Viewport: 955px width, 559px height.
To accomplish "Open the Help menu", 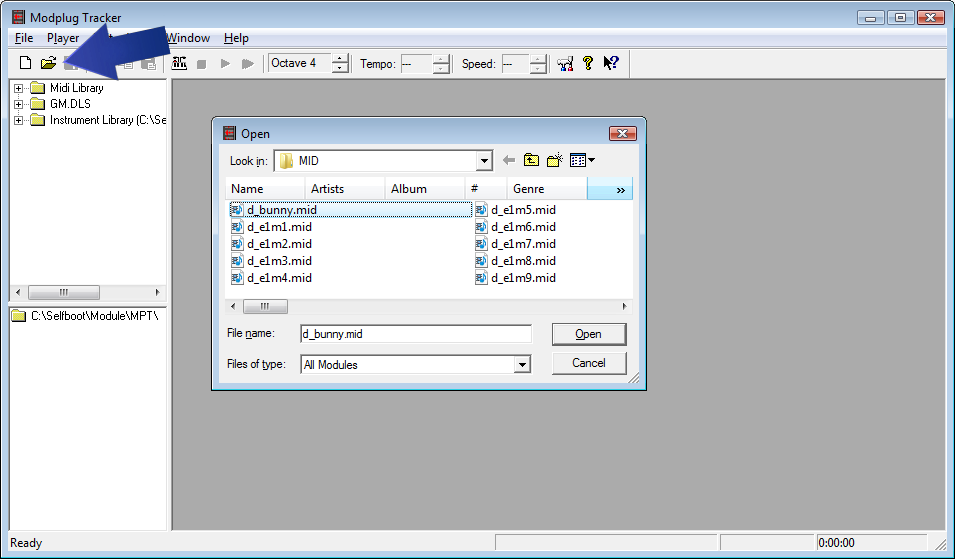I will (x=236, y=38).
